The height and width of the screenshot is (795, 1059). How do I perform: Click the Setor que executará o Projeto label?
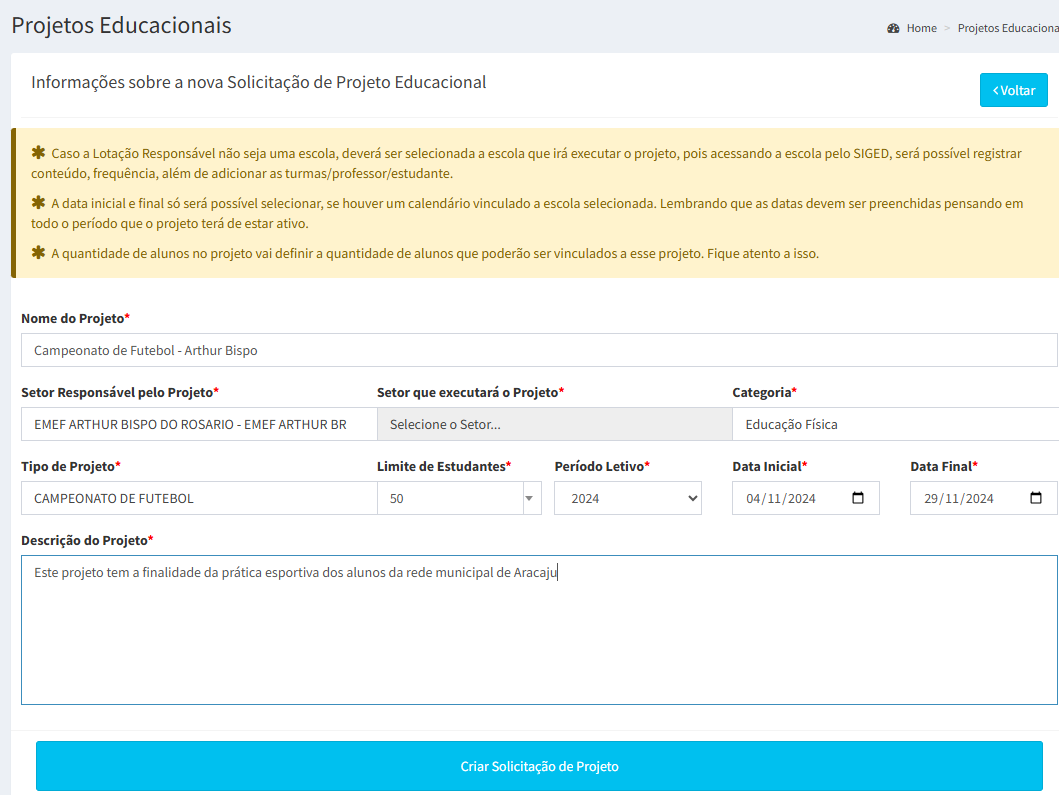click(470, 392)
